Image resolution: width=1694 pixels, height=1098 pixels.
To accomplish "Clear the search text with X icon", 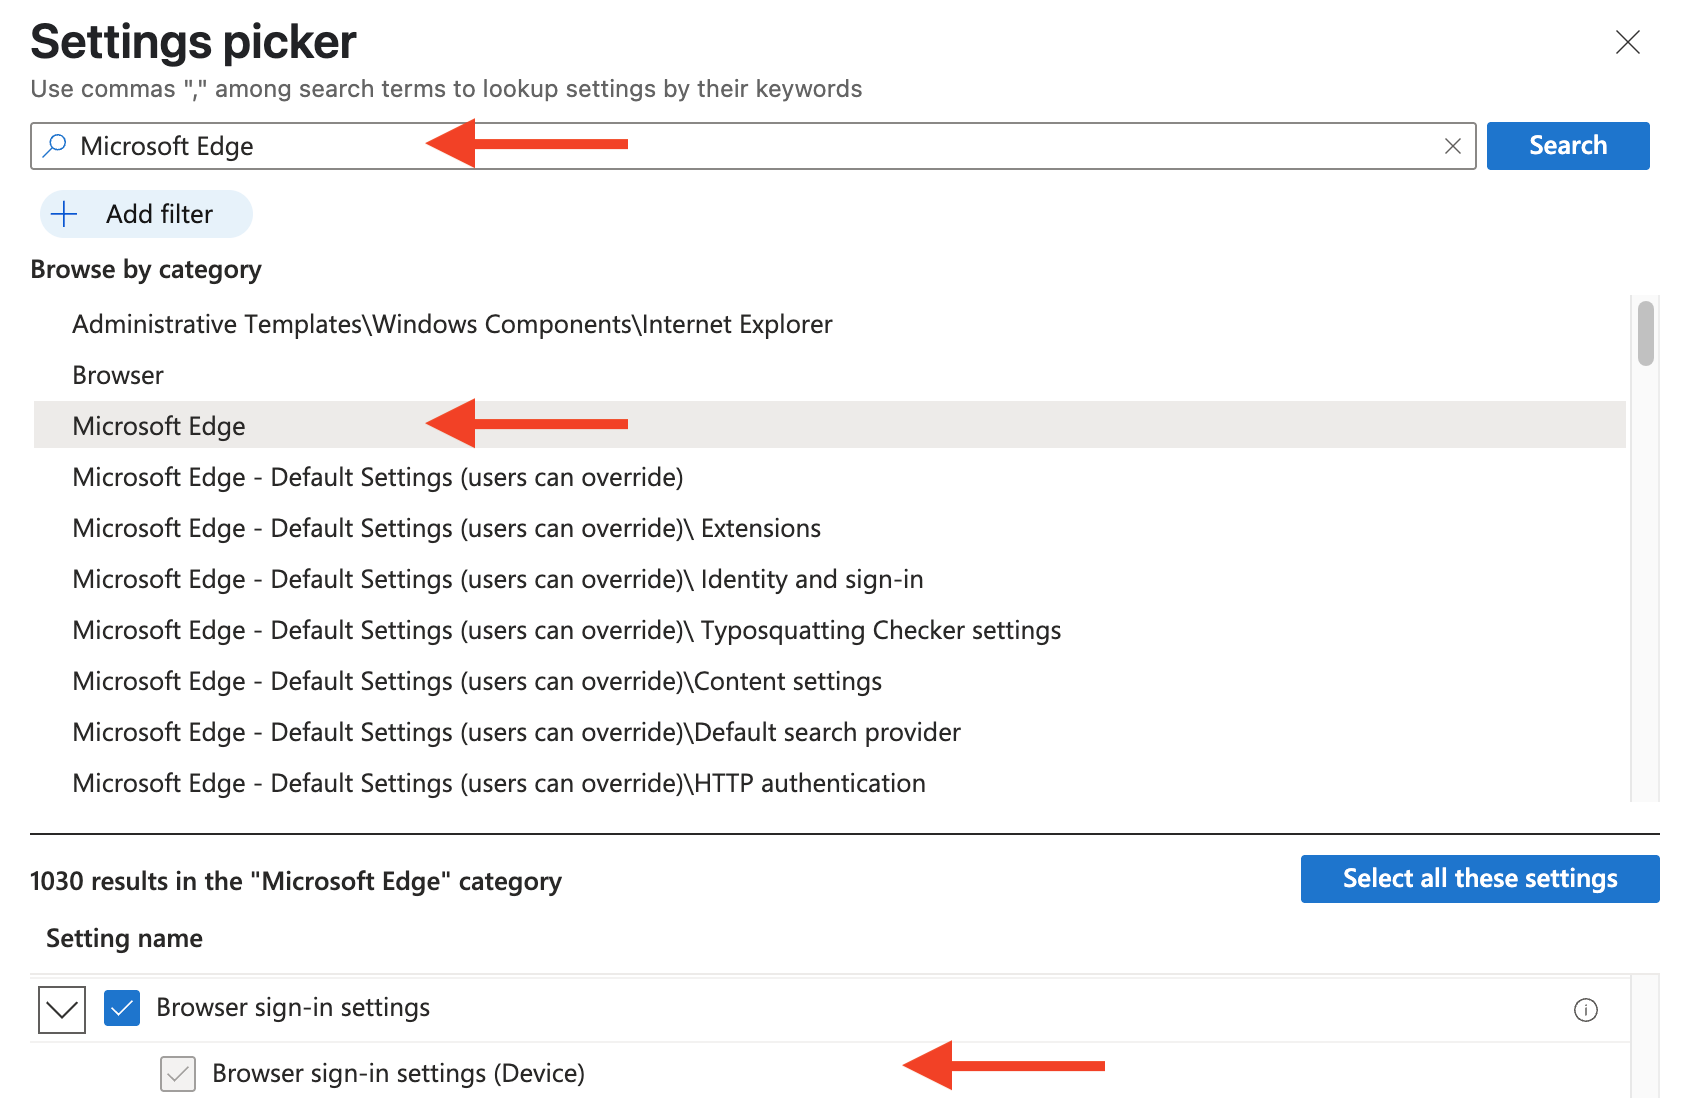I will pos(1452,146).
